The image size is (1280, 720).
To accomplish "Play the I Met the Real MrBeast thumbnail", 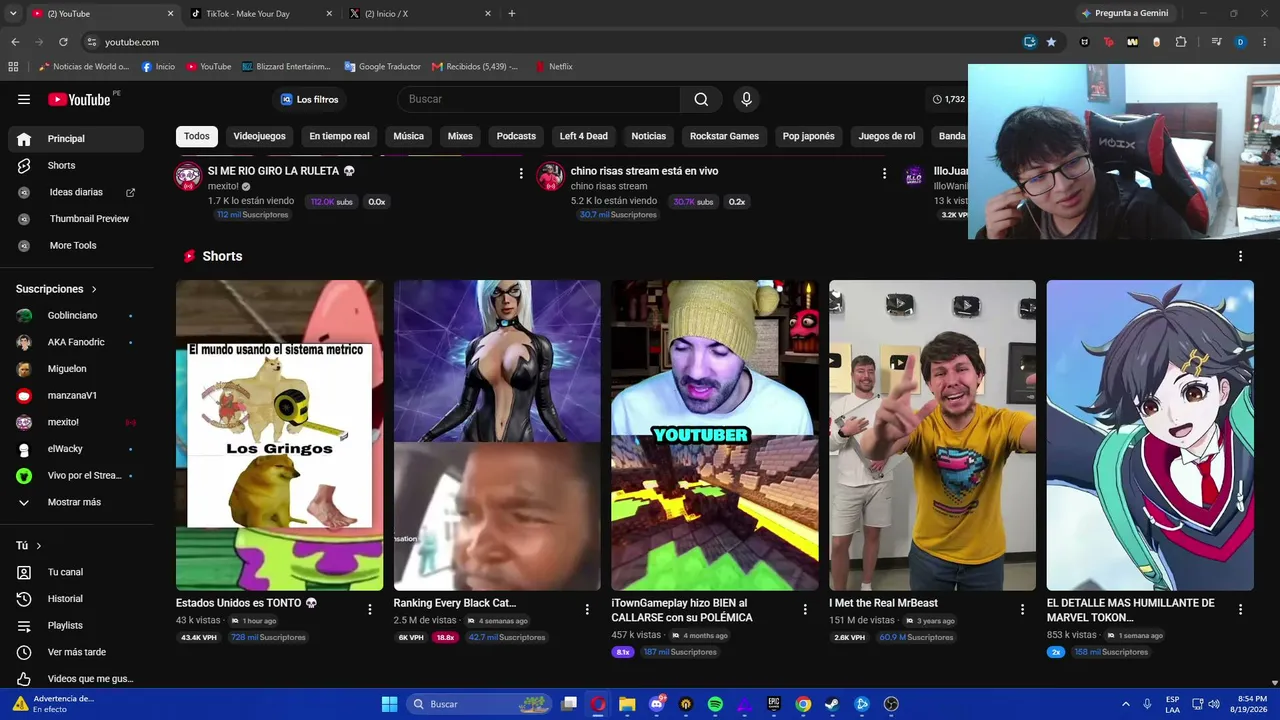I will [x=932, y=435].
